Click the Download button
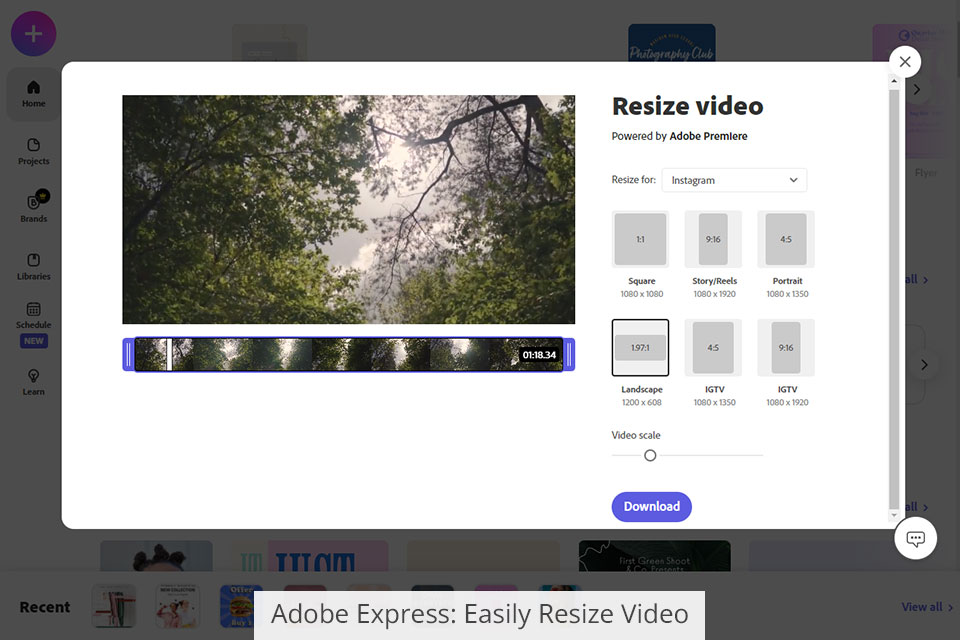 pyautogui.click(x=651, y=506)
